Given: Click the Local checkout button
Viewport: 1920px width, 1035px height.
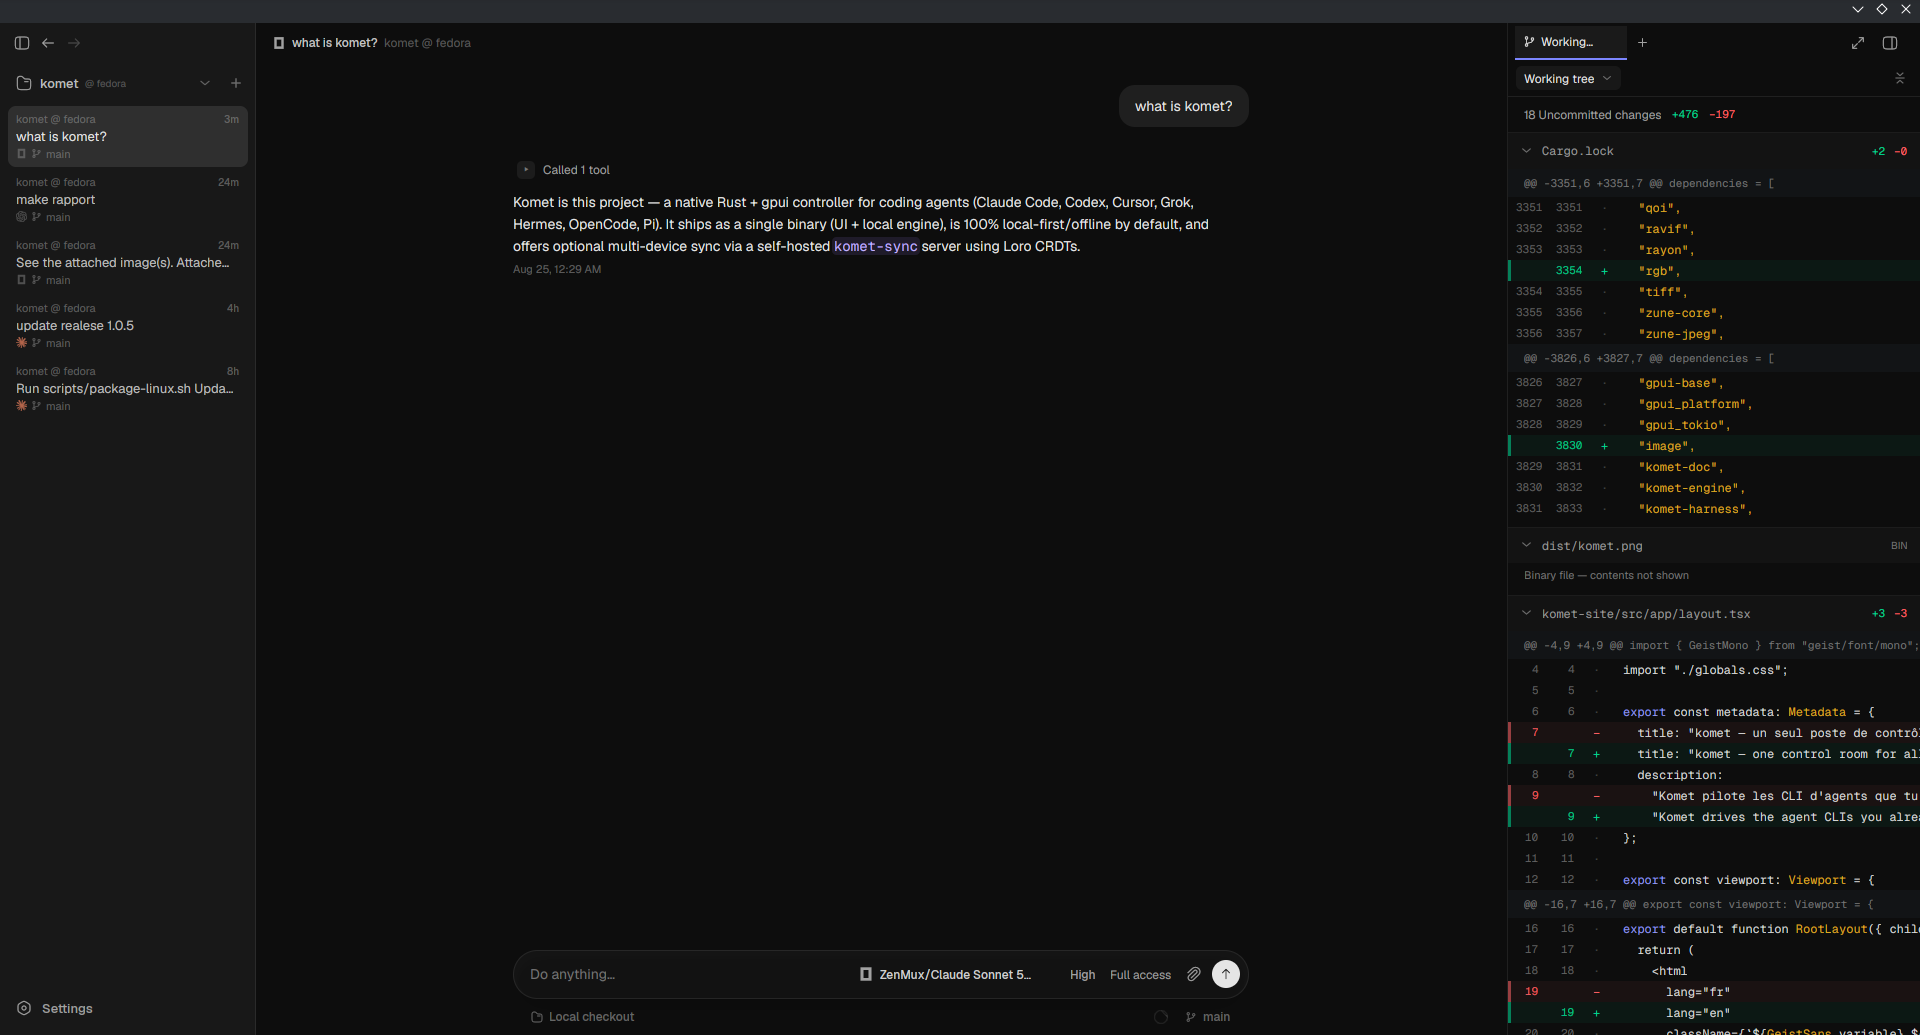Looking at the screenshot, I should (582, 1017).
